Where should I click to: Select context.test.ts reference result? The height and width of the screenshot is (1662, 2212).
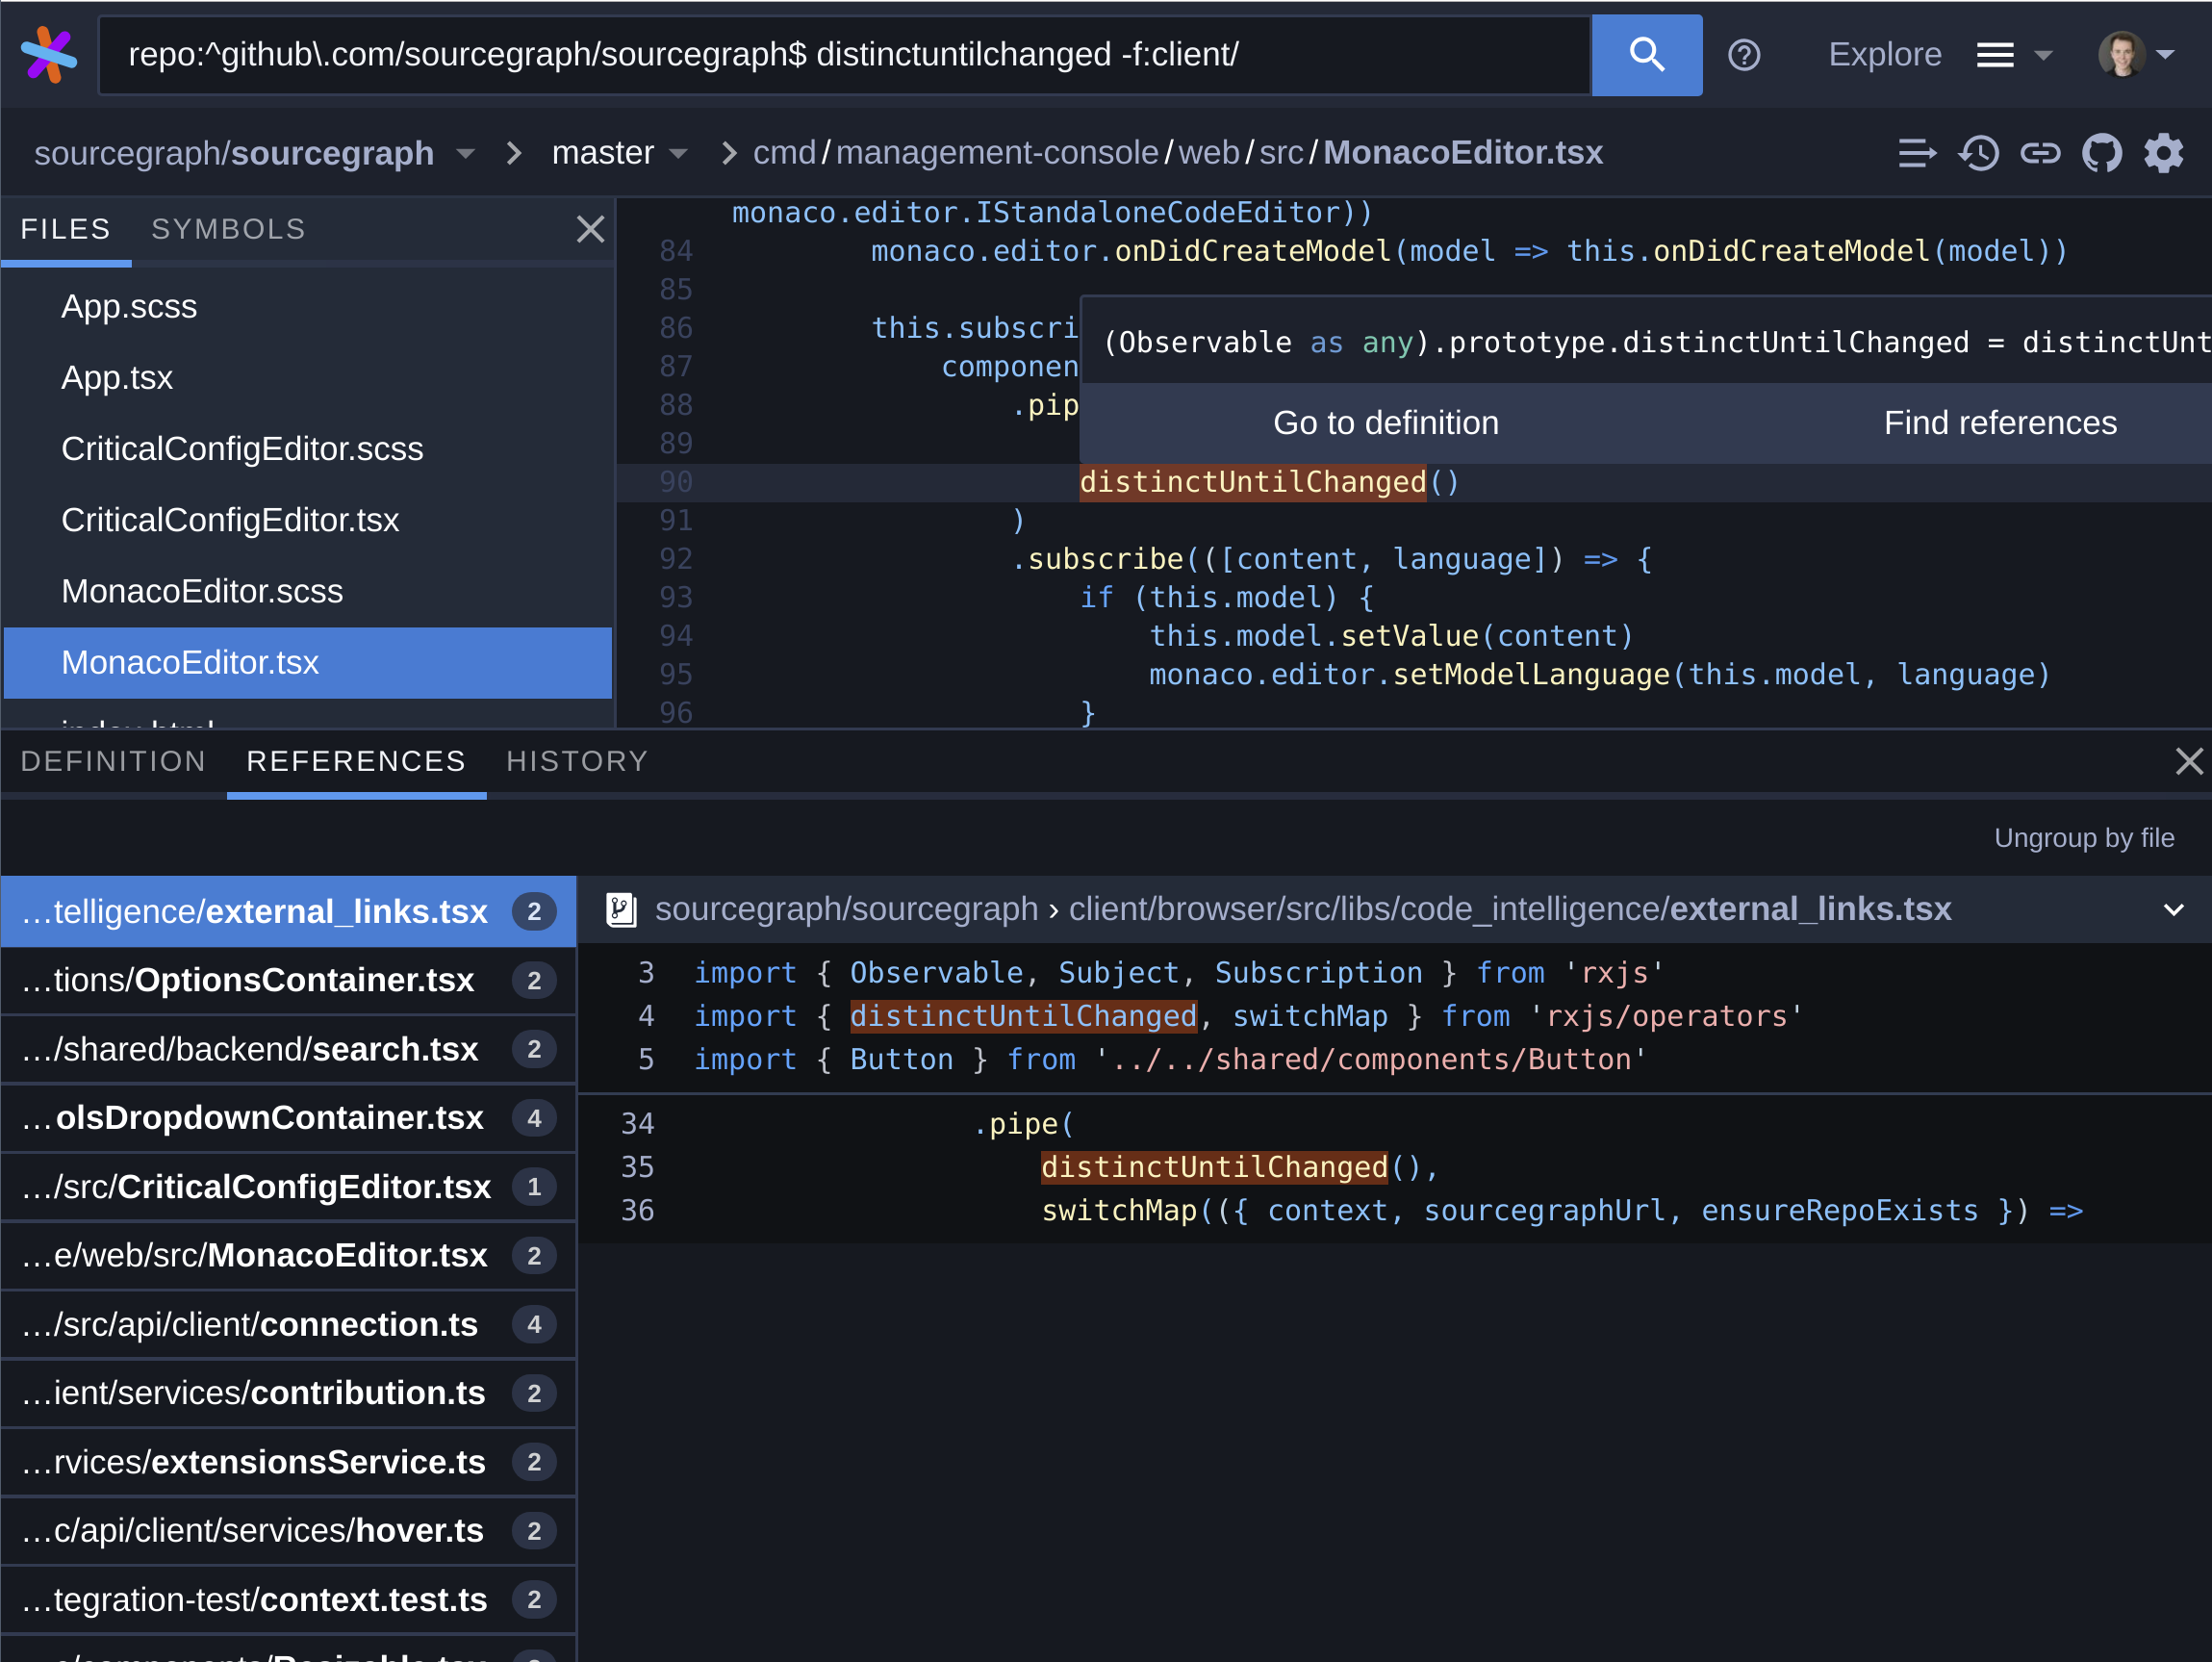tap(289, 1600)
